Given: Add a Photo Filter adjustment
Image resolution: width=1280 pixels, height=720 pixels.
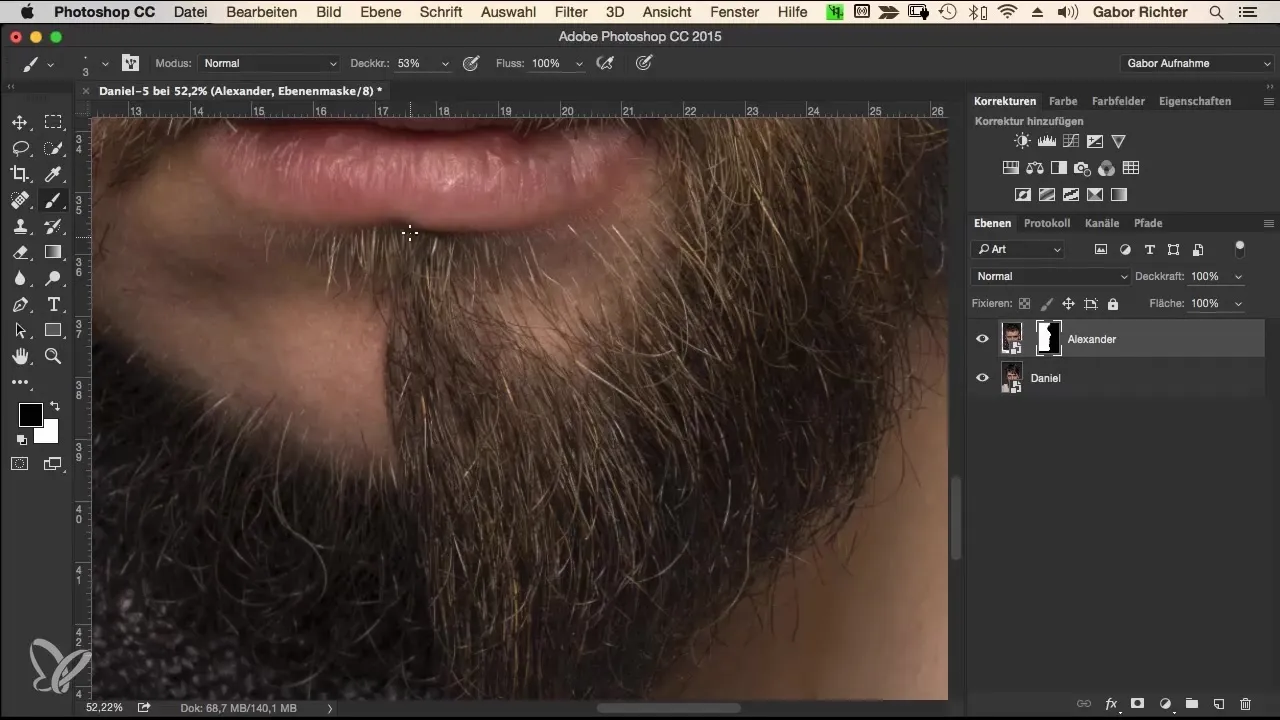Looking at the screenshot, I should 1083,168.
